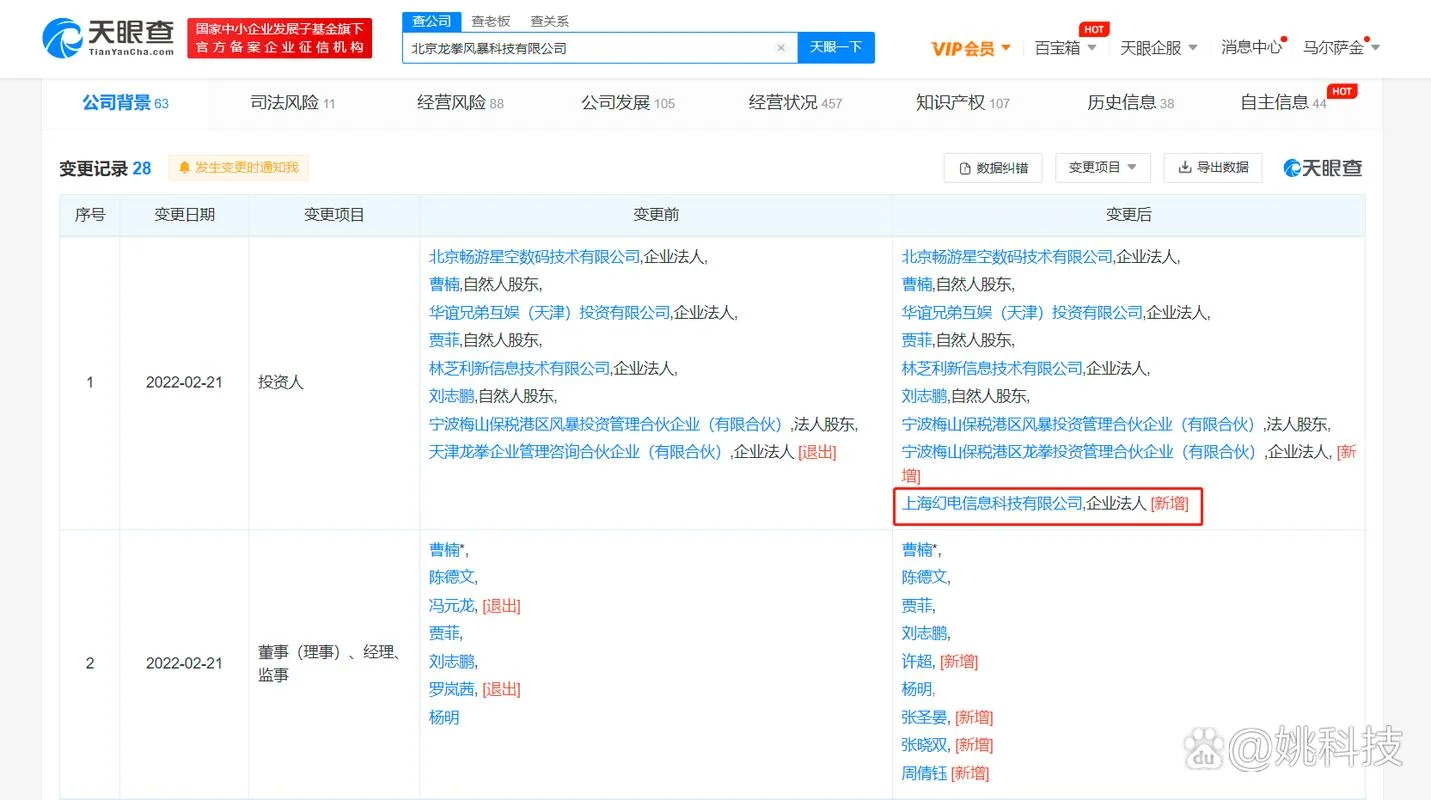Open the 天眼企服 dropdown menu
This screenshot has height=800, width=1431.
1159,47
